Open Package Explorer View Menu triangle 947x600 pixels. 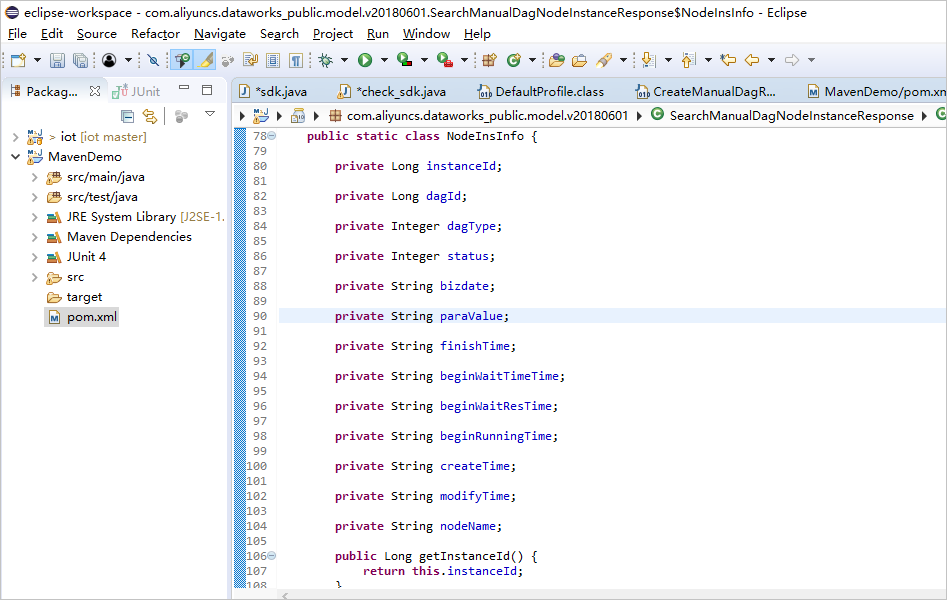point(210,114)
